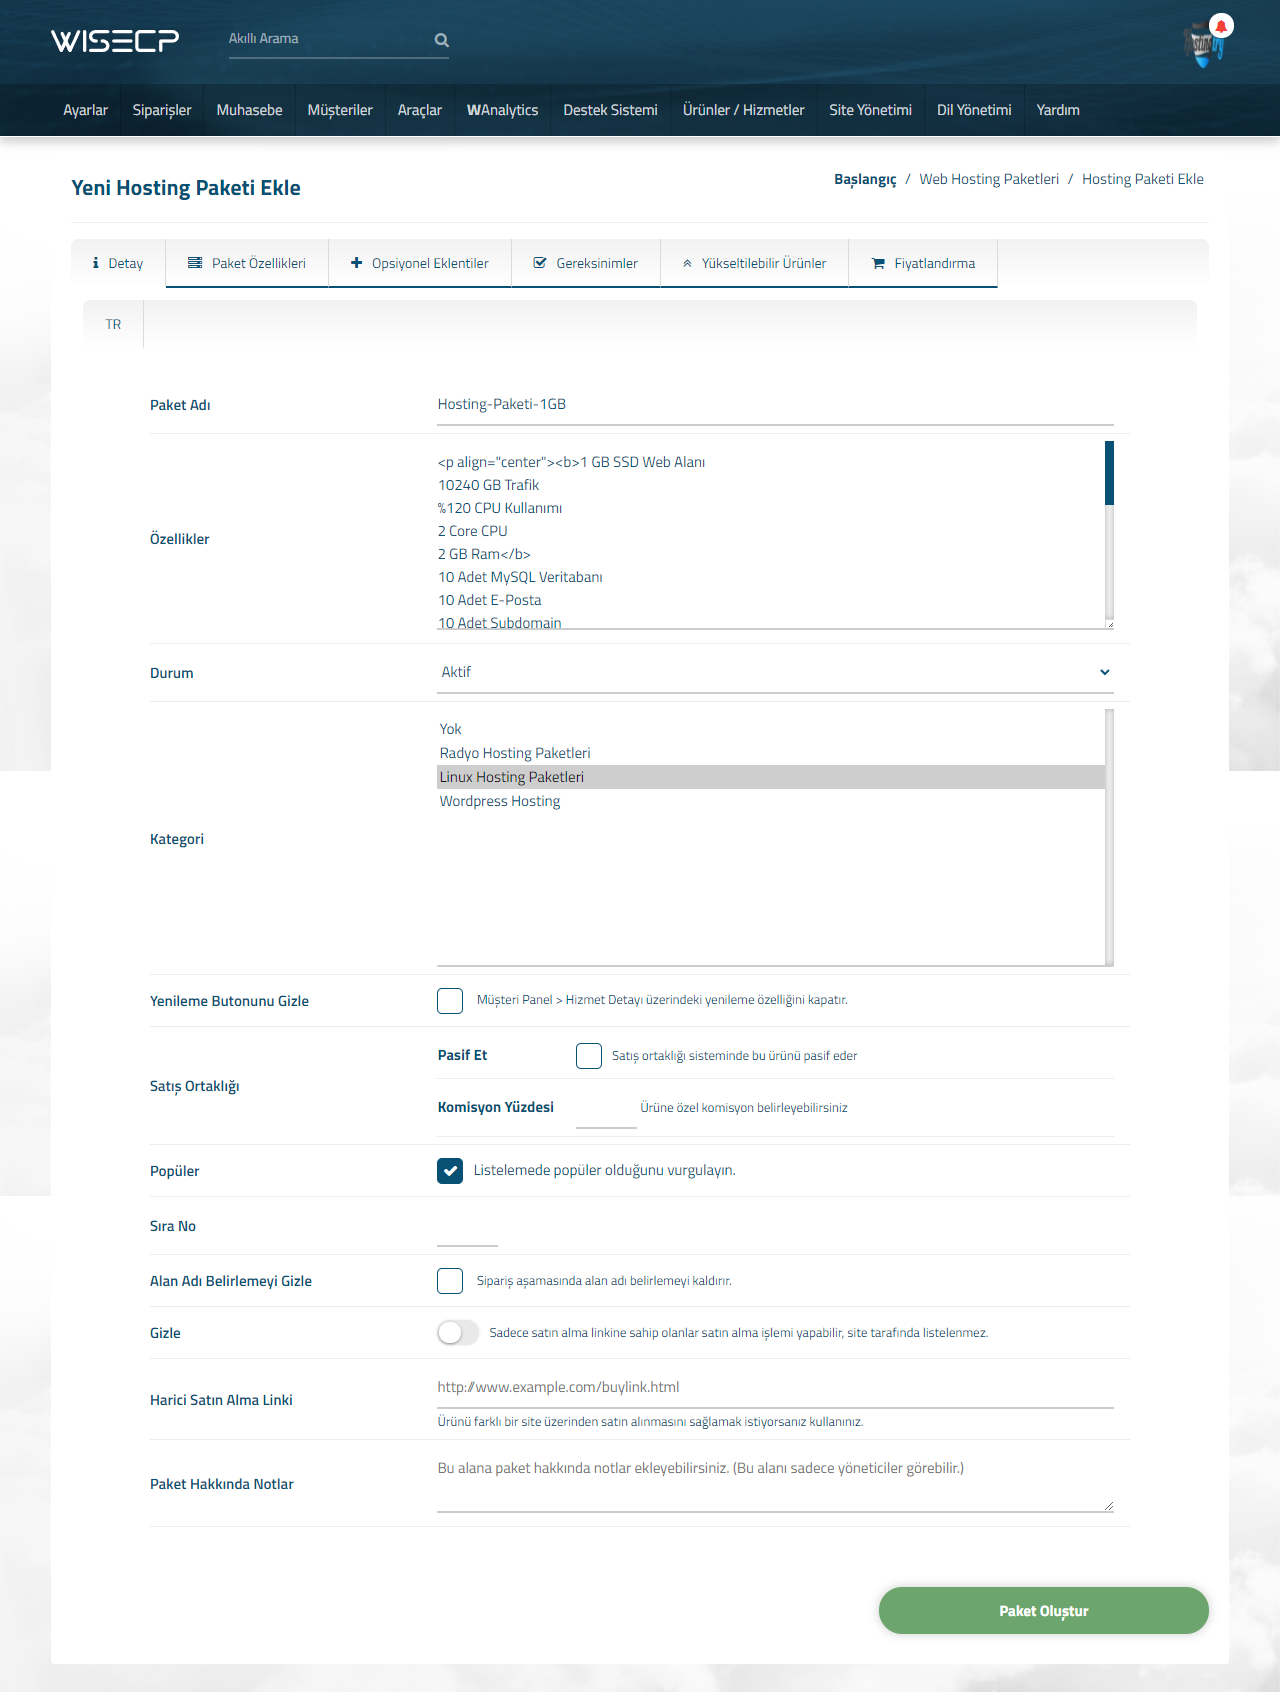1280x1692 pixels.
Task: Open the WAnalytics menu
Action: [503, 110]
